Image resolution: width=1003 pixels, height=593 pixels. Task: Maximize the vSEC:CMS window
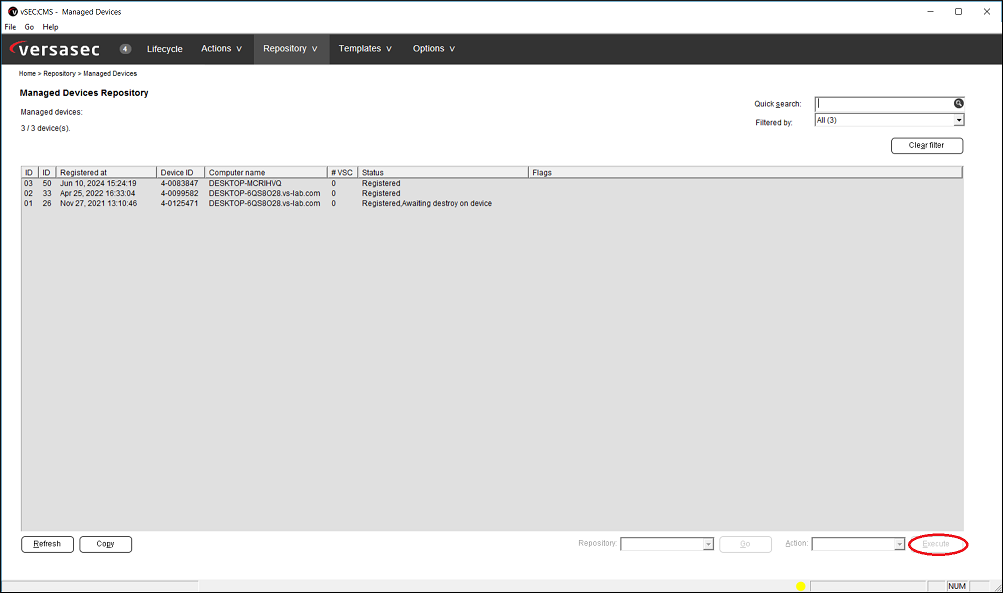[x=958, y=12]
